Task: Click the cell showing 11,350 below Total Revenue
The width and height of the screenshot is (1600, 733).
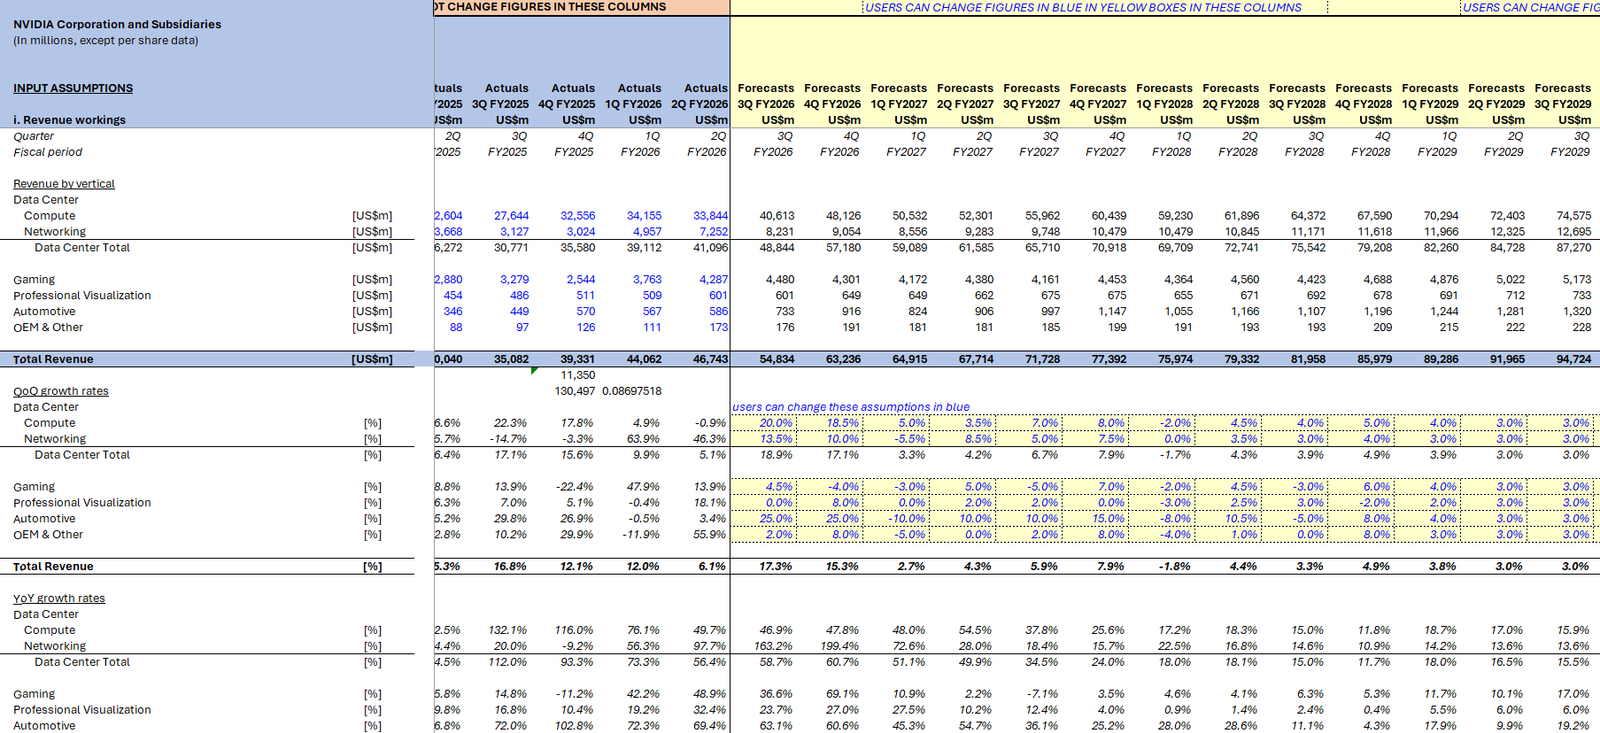Action: coord(578,375)
